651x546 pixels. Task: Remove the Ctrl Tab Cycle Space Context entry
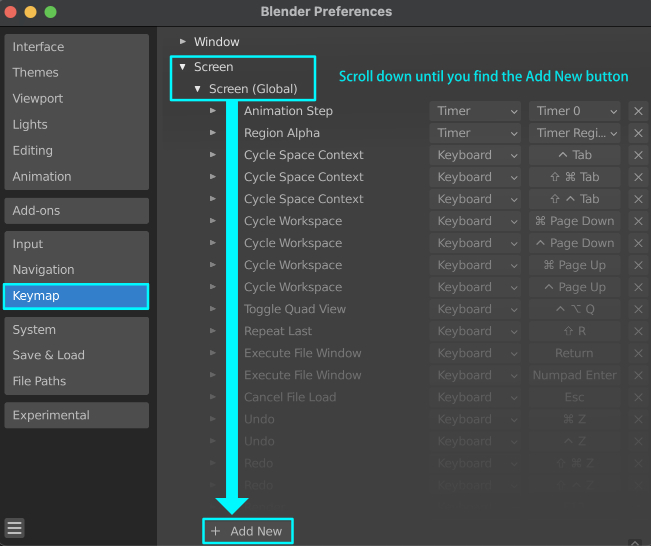[638, 155]
